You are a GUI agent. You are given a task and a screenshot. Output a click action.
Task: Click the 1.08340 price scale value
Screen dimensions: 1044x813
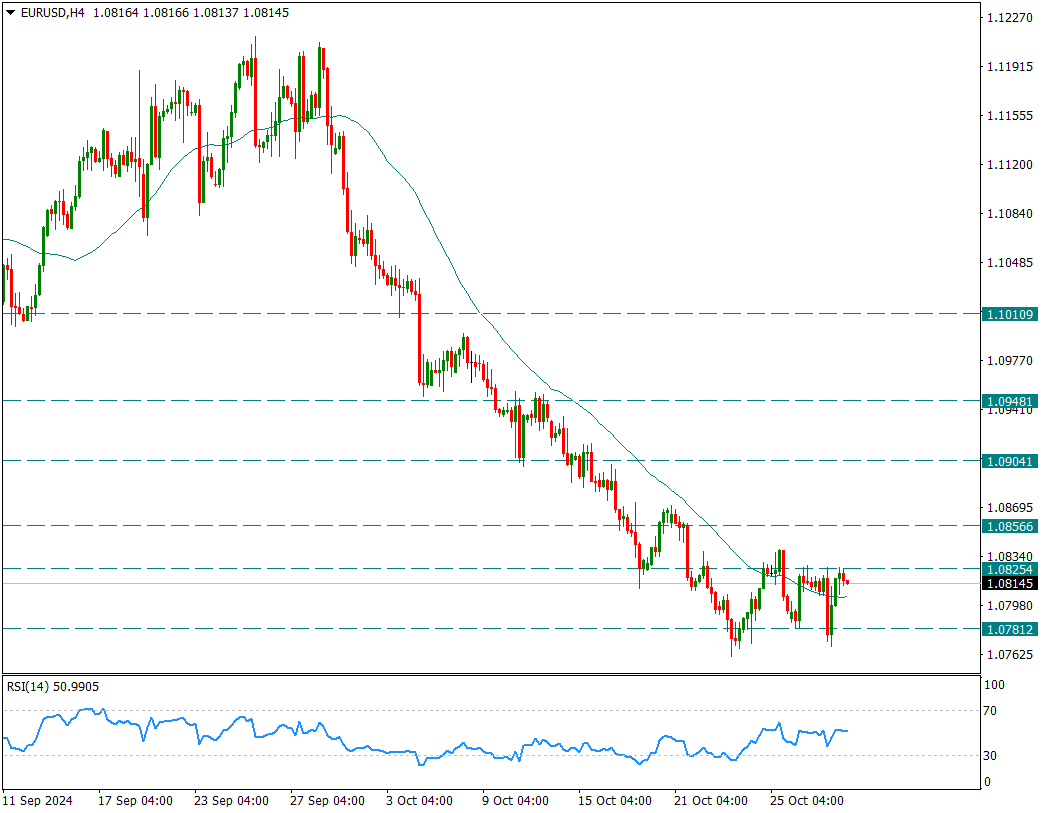click(x=1010, y=557)
